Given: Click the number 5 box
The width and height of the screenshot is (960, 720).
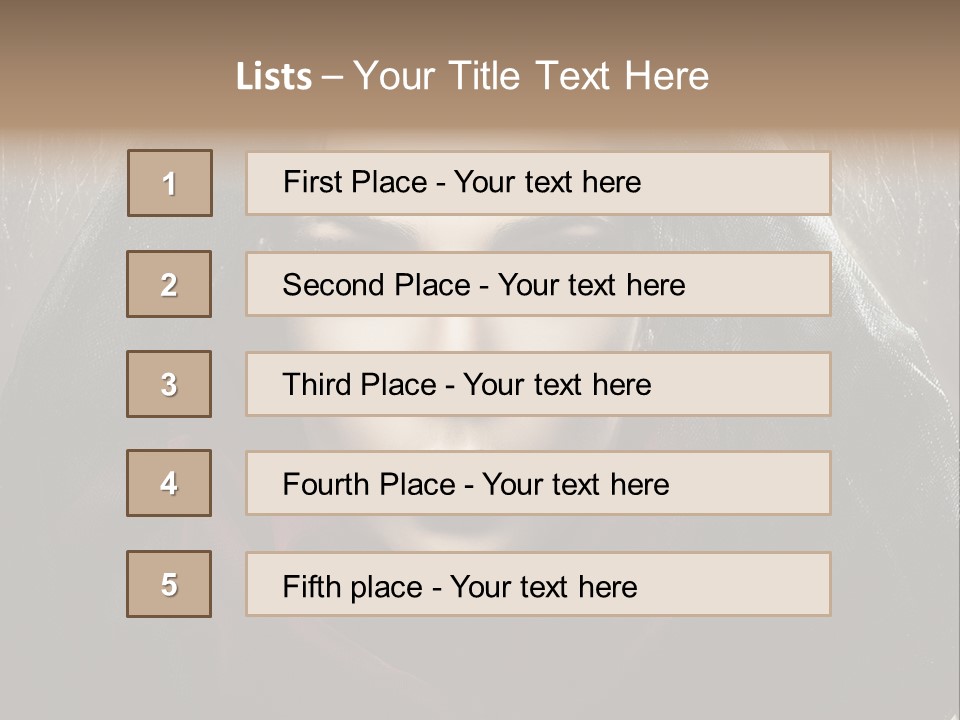Looking at the screenshot, I should pos(169,584).
